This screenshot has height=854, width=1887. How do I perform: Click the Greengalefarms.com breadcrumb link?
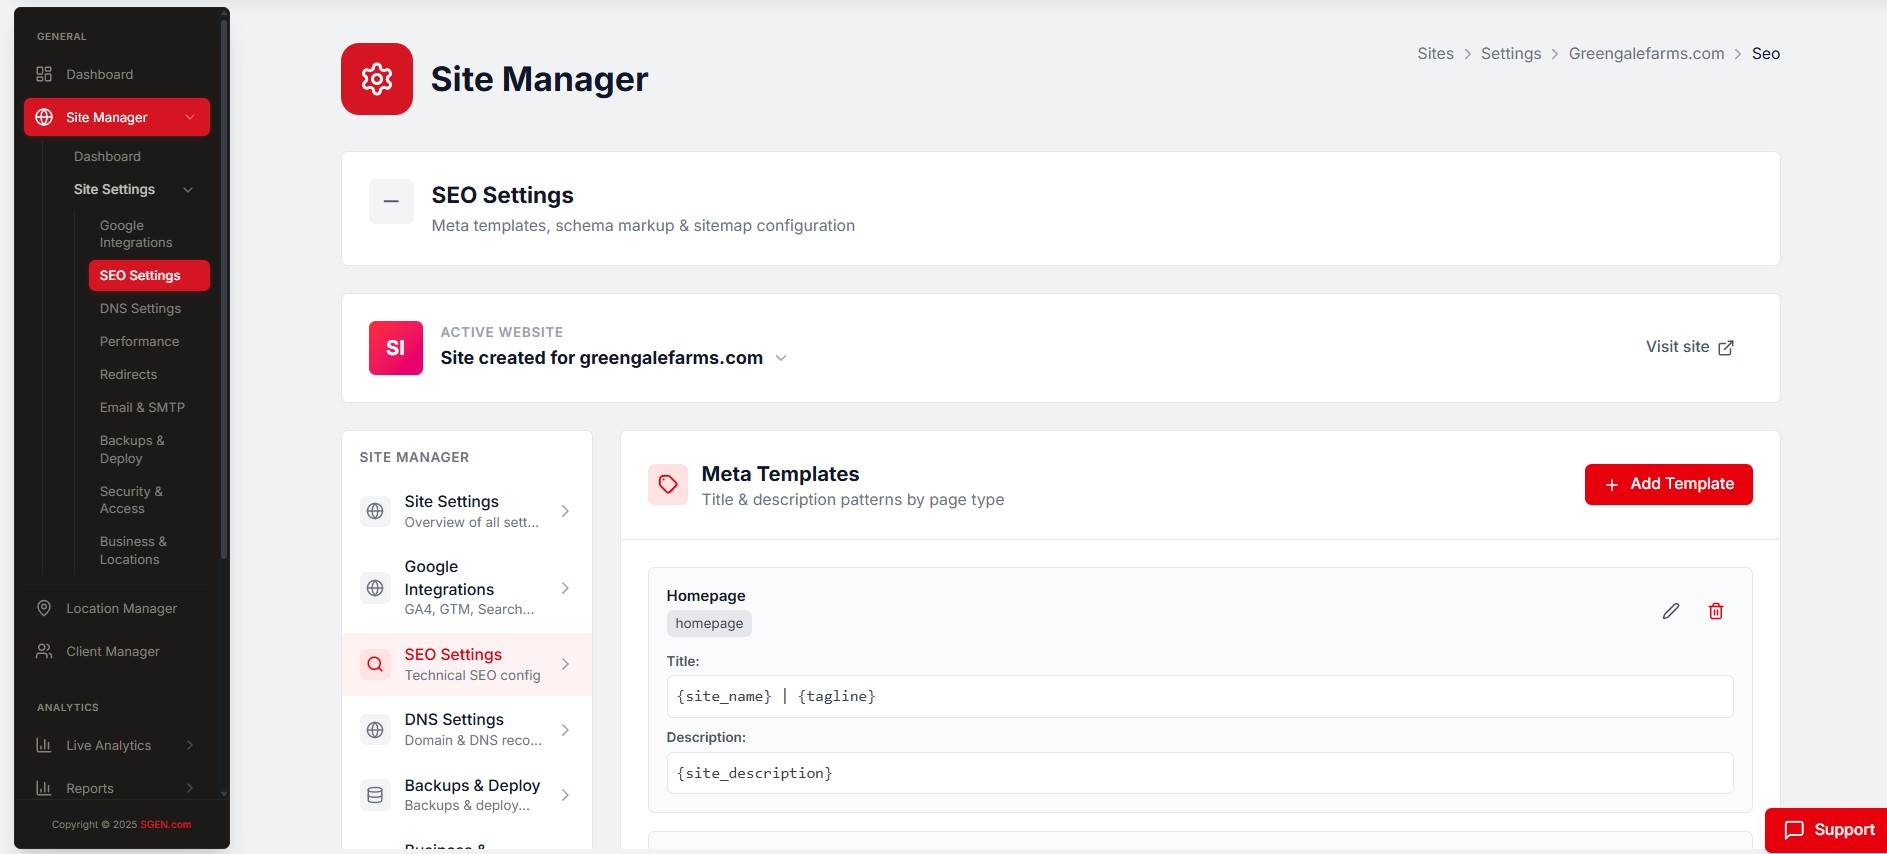[1646, 54]
